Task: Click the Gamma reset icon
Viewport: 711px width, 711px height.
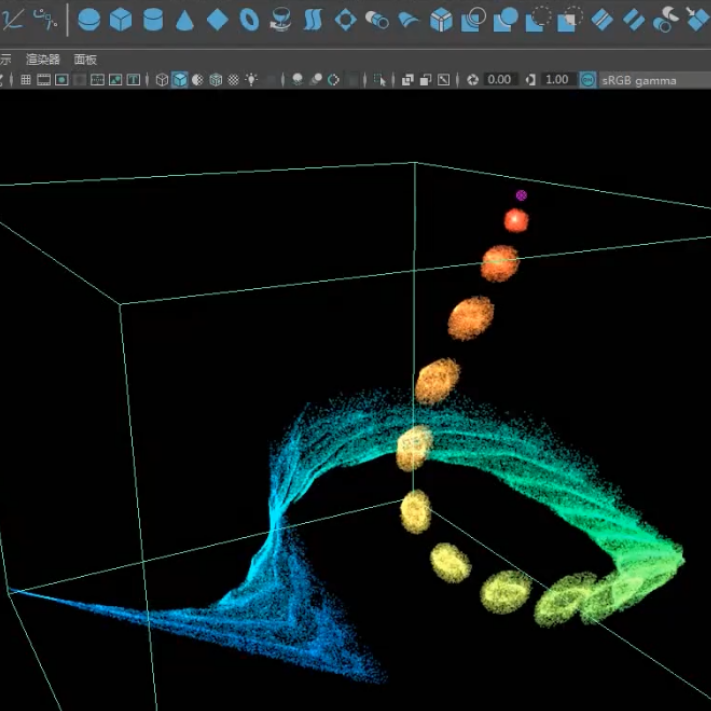Action: tap(531, 80)
